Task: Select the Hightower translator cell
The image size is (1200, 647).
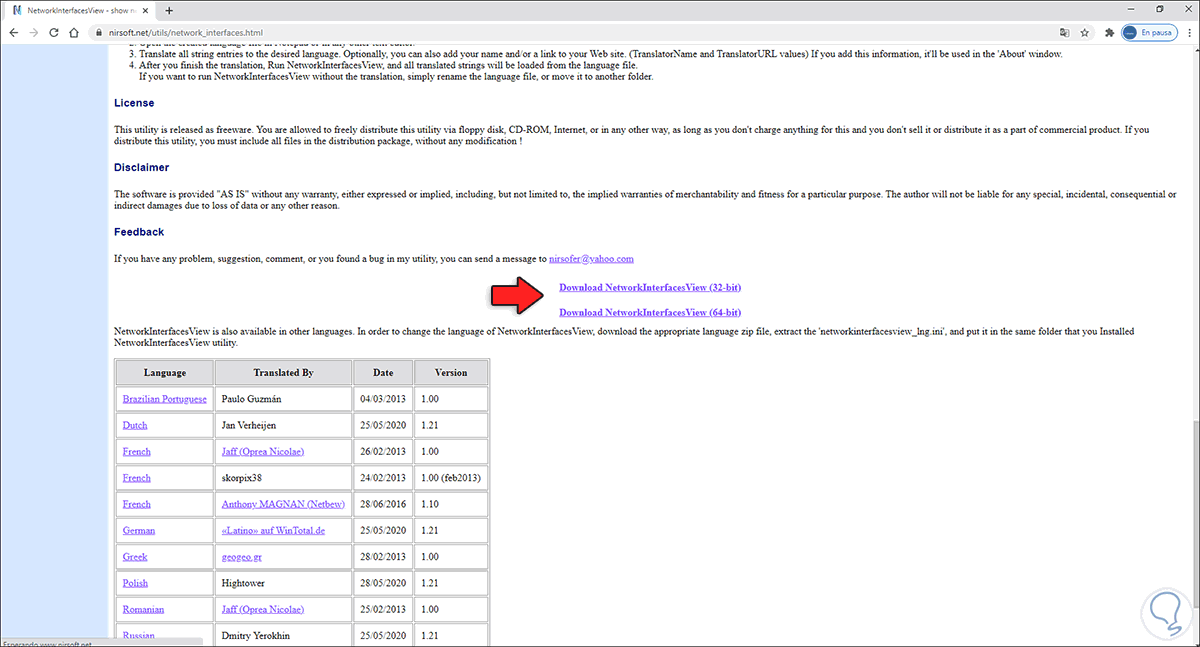Action: (283, 583)
